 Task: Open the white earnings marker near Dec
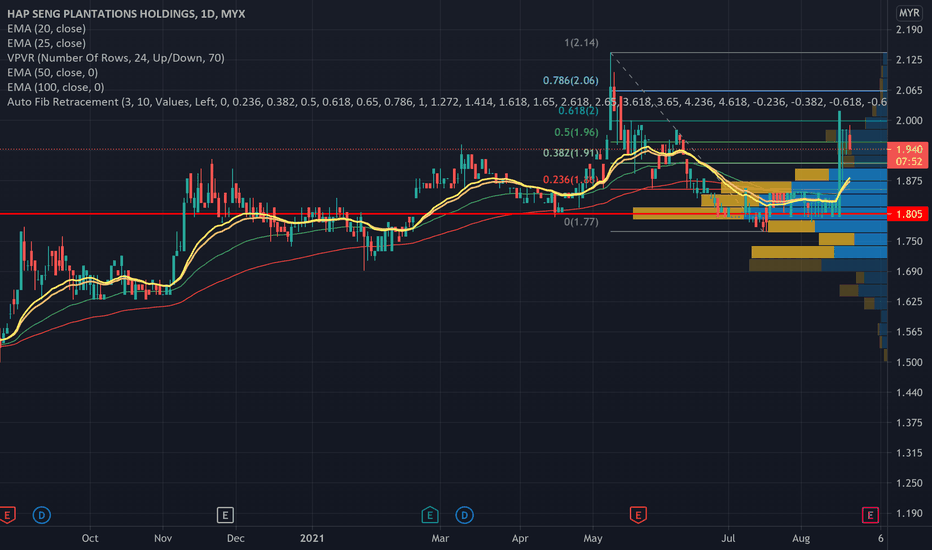pos(225,515)
